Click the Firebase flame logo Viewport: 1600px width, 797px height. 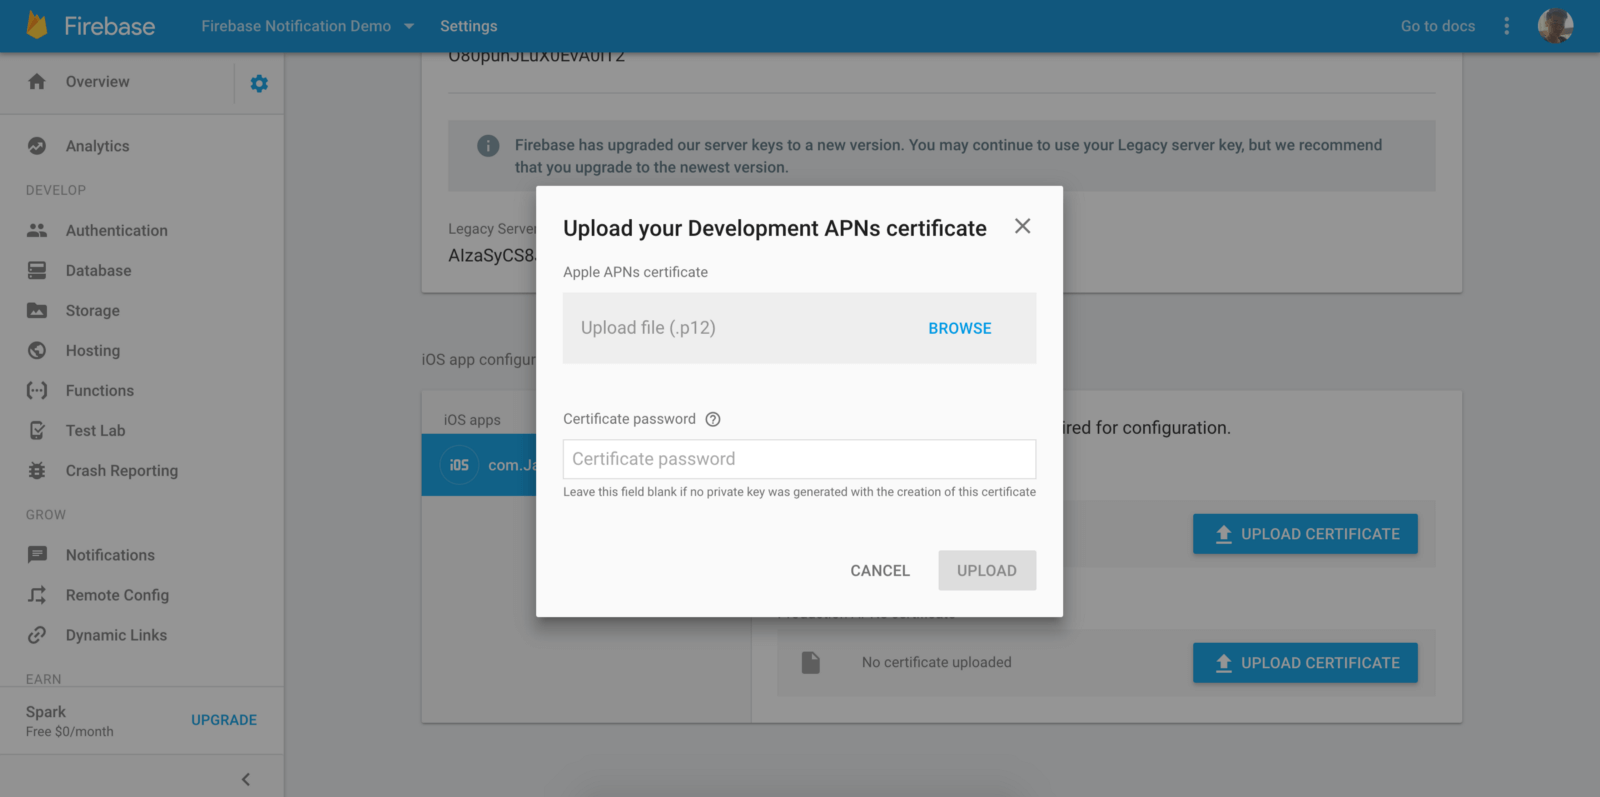point(37,25)
